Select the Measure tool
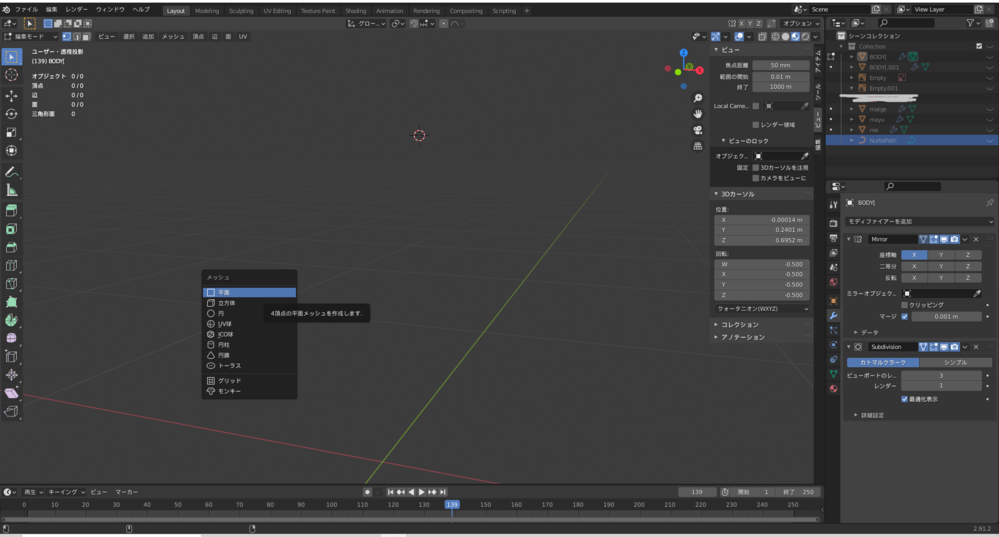This screenshot has height=537, width=999. (12, 190)
